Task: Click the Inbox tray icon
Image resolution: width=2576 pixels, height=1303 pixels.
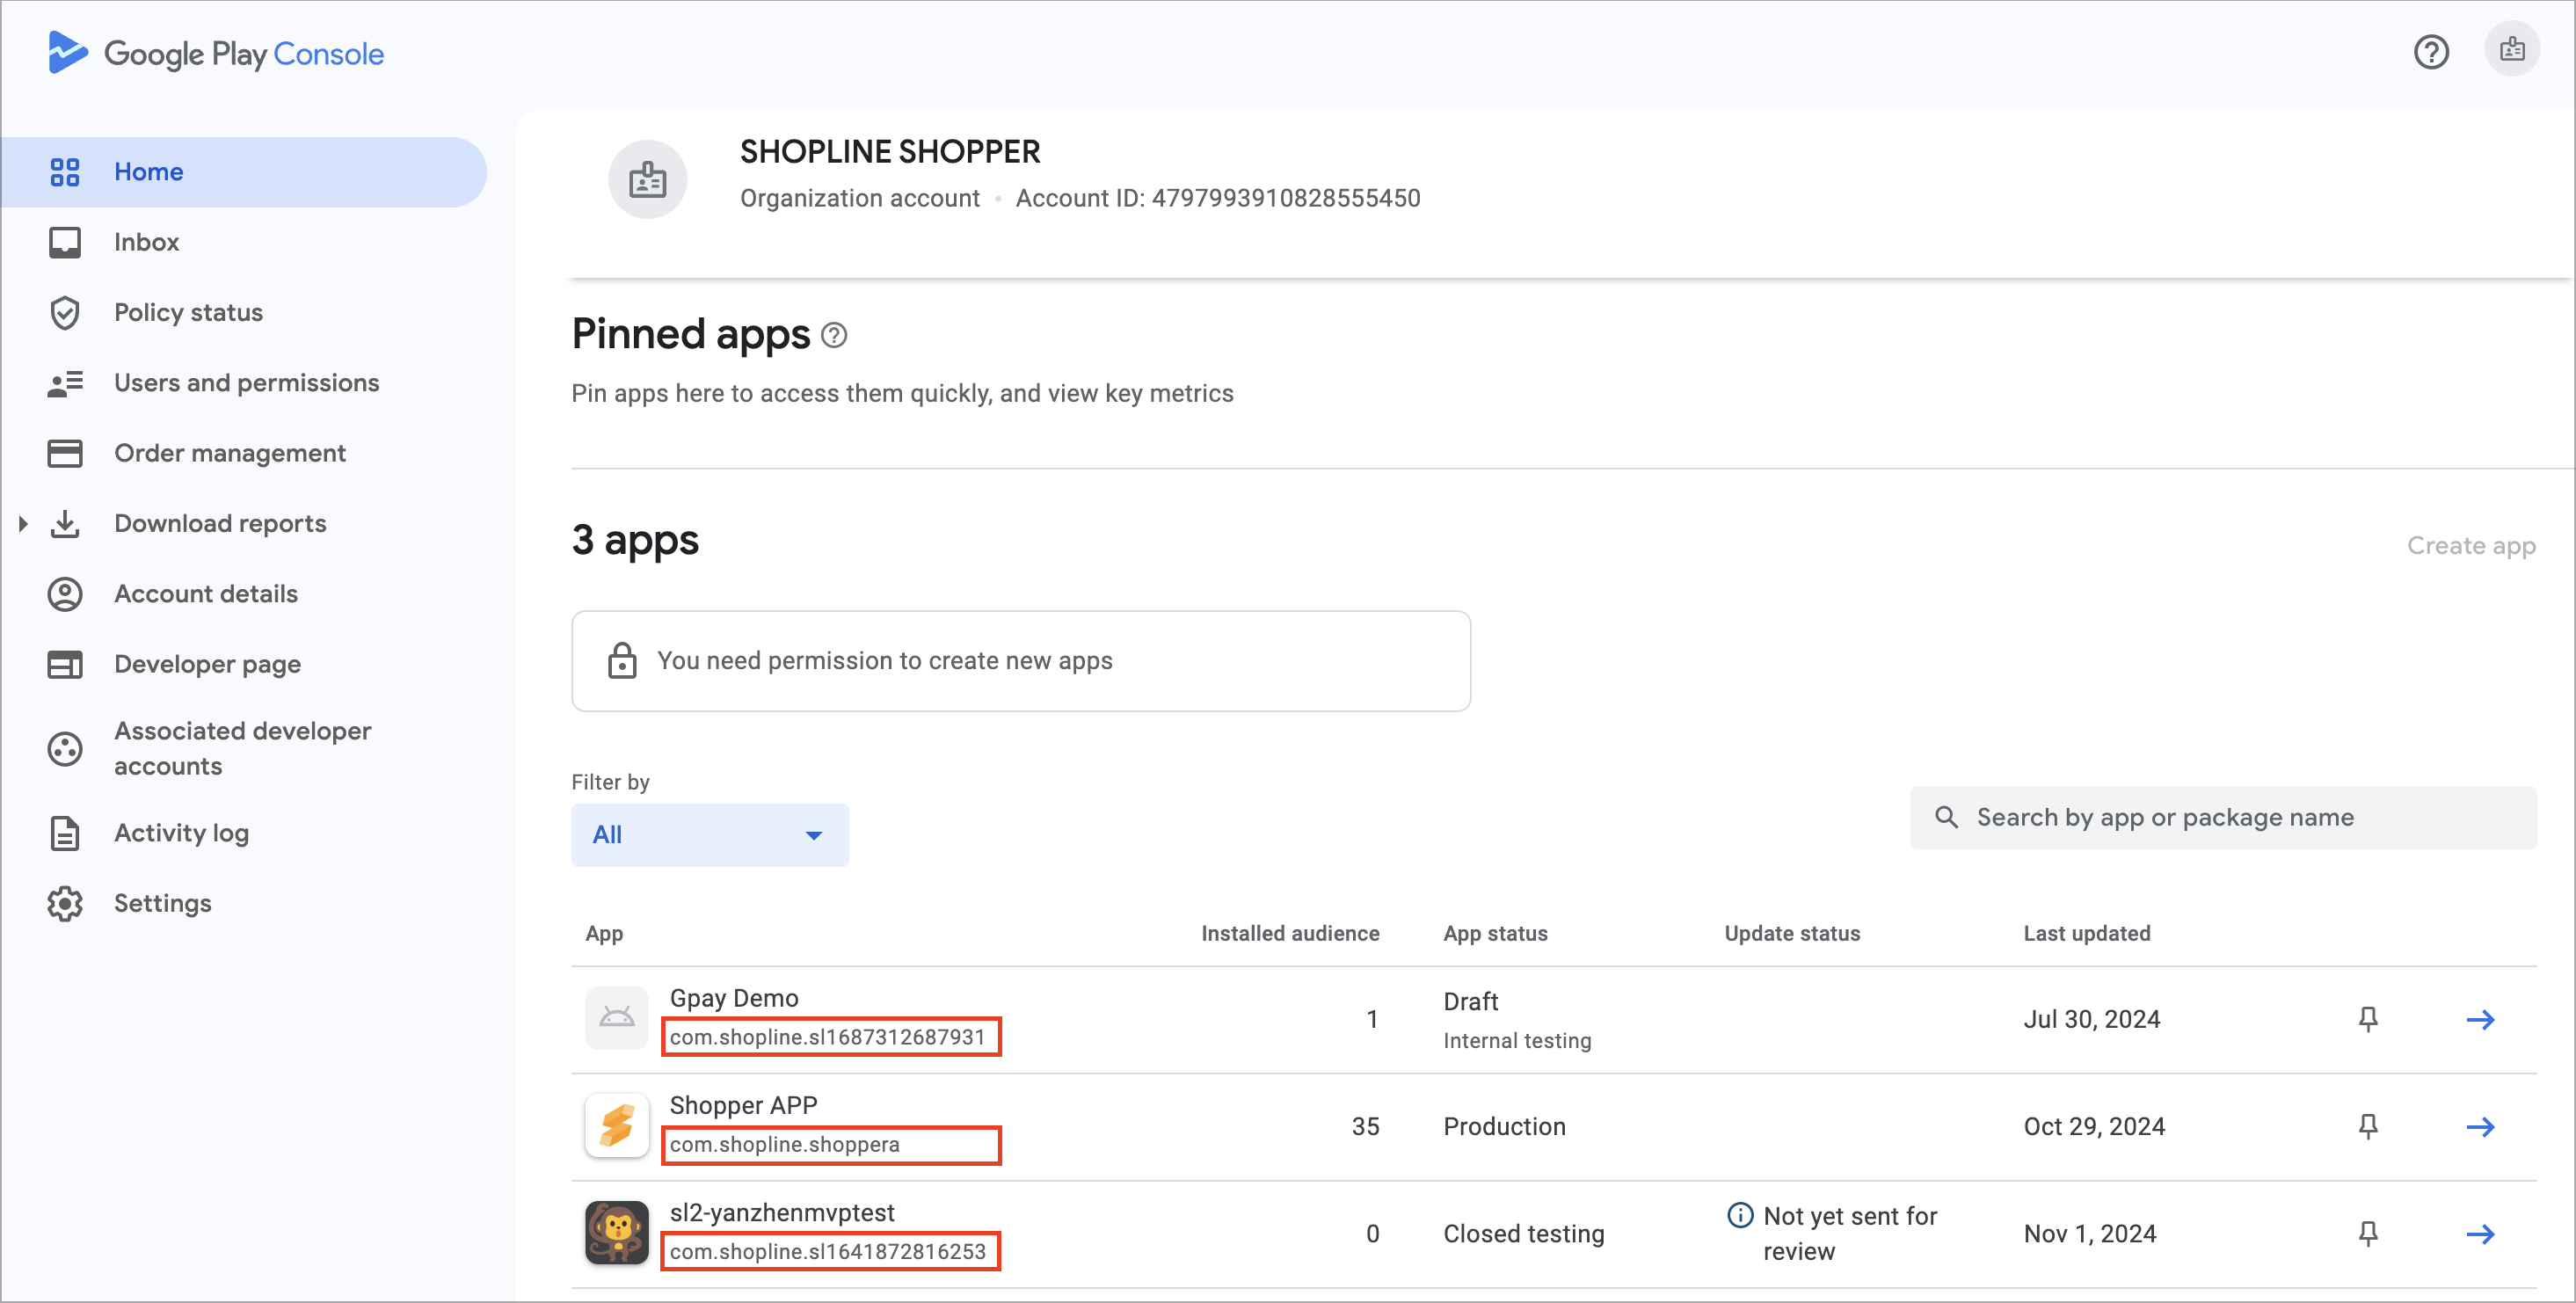Action: pyautogui.click(x=65, y=242)
